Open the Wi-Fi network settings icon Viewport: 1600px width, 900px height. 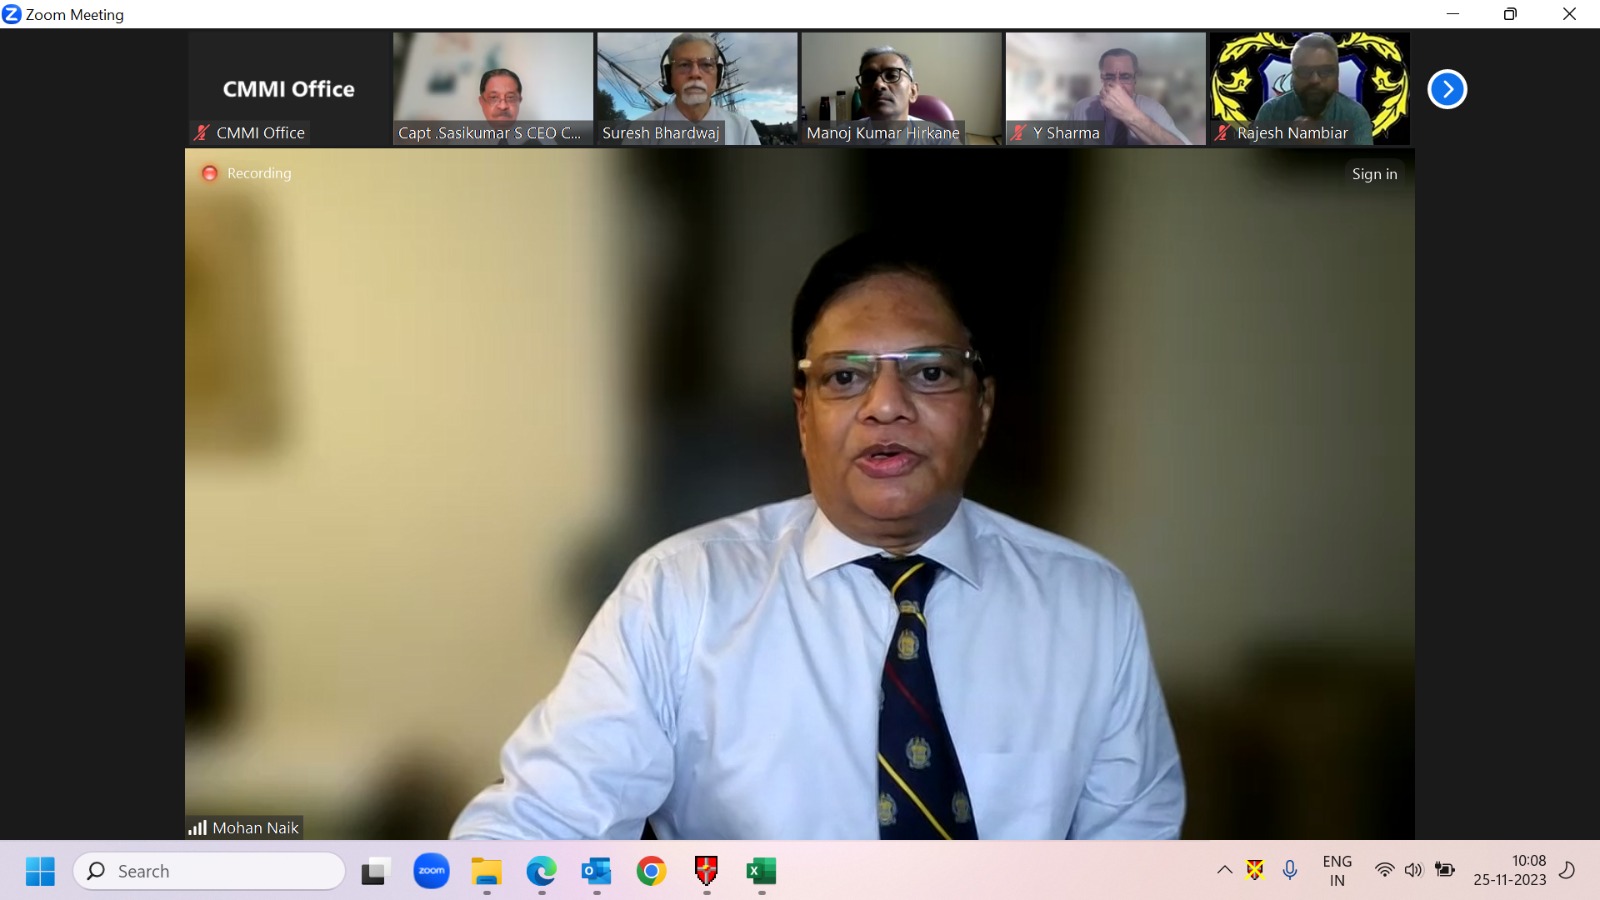pos(1384,870)
